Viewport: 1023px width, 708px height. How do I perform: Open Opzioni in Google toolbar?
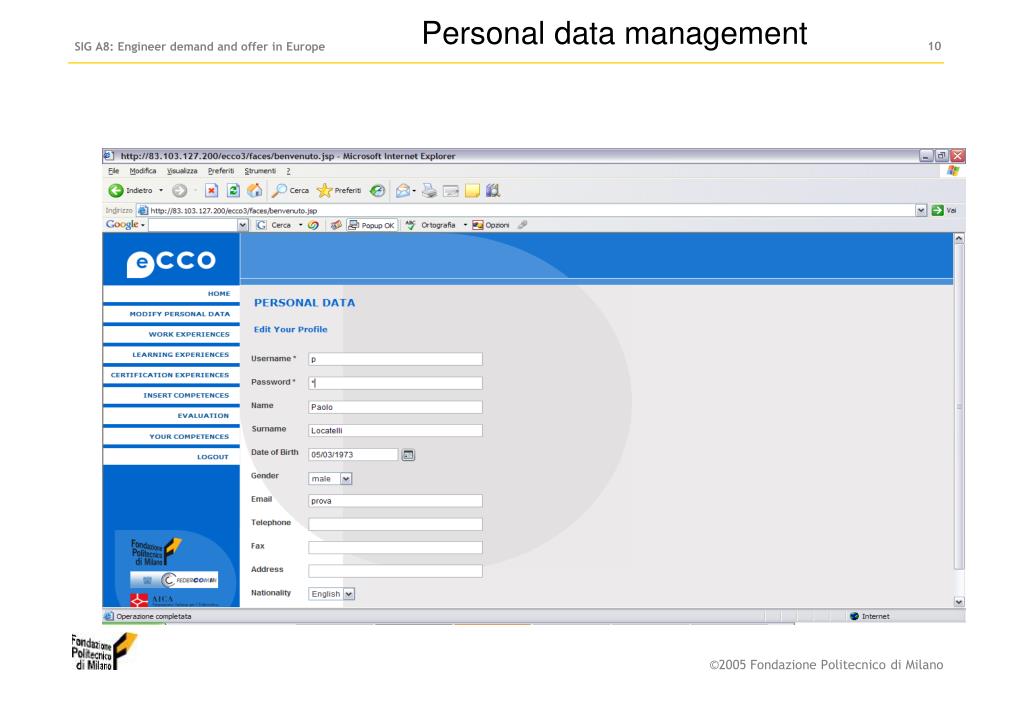coord(491,225)
